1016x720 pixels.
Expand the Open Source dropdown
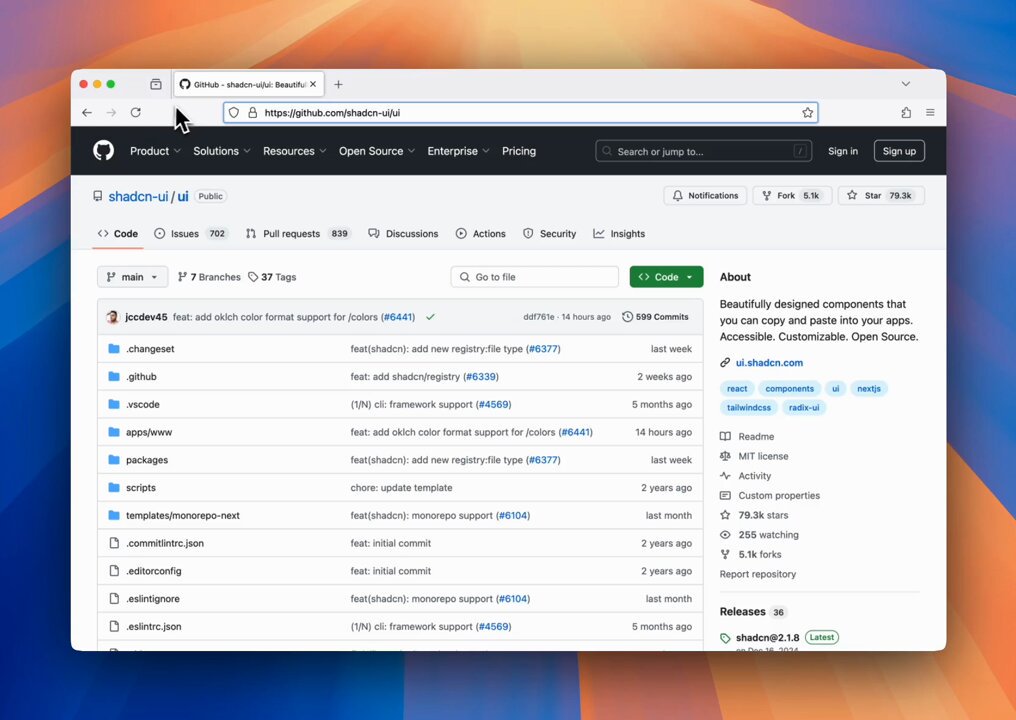[376, 151]
